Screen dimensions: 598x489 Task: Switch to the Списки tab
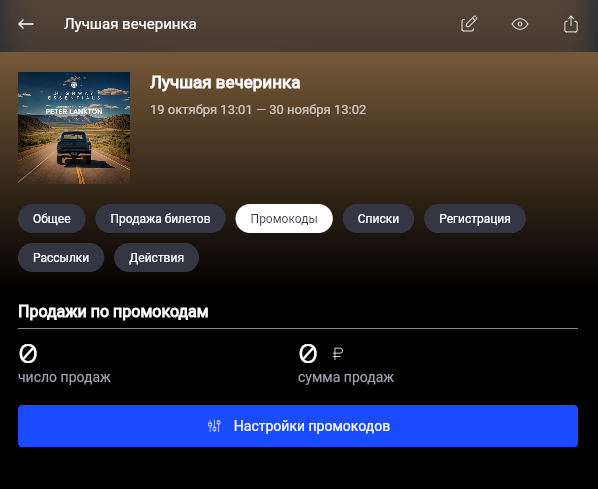click(378, 219)
